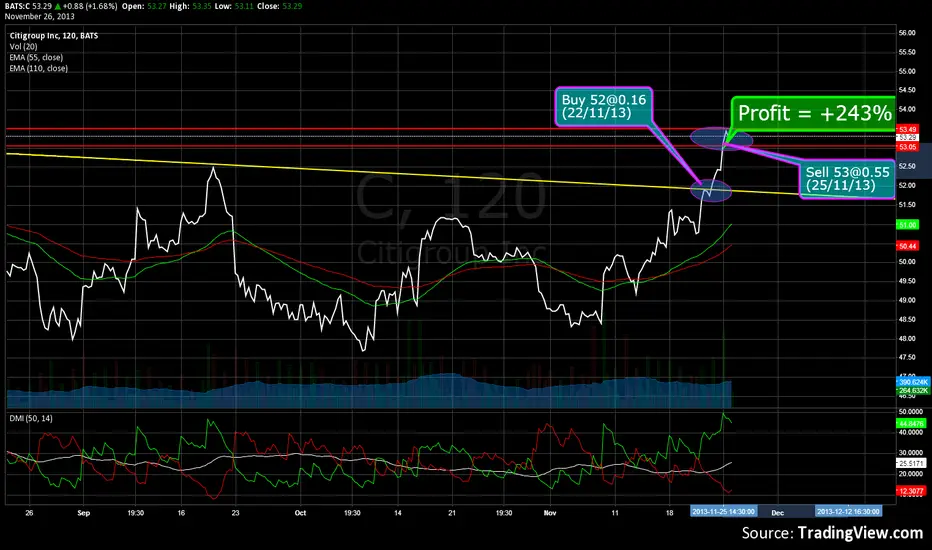
Task: Click the Buy 52@0.16 callout
Action: [x=603, y=106]
